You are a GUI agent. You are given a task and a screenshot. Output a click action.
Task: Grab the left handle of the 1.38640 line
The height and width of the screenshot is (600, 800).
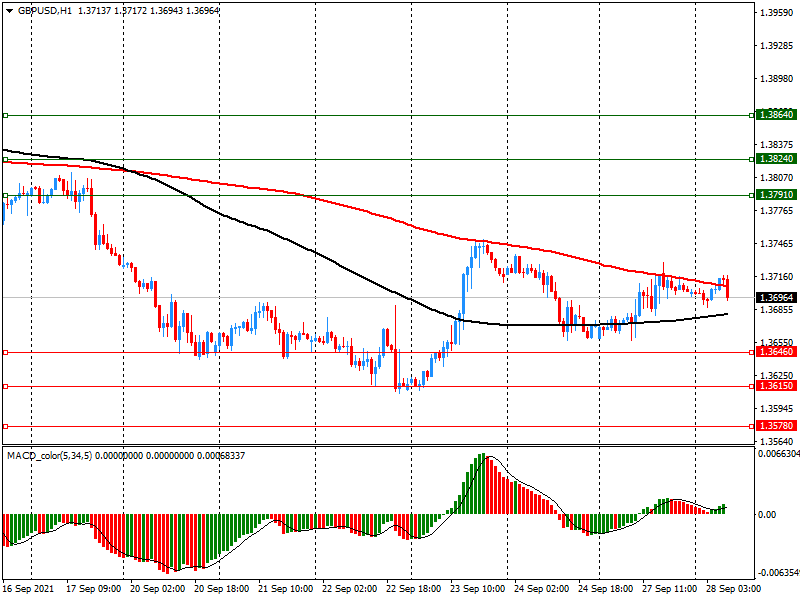click(x=6, y=116)
